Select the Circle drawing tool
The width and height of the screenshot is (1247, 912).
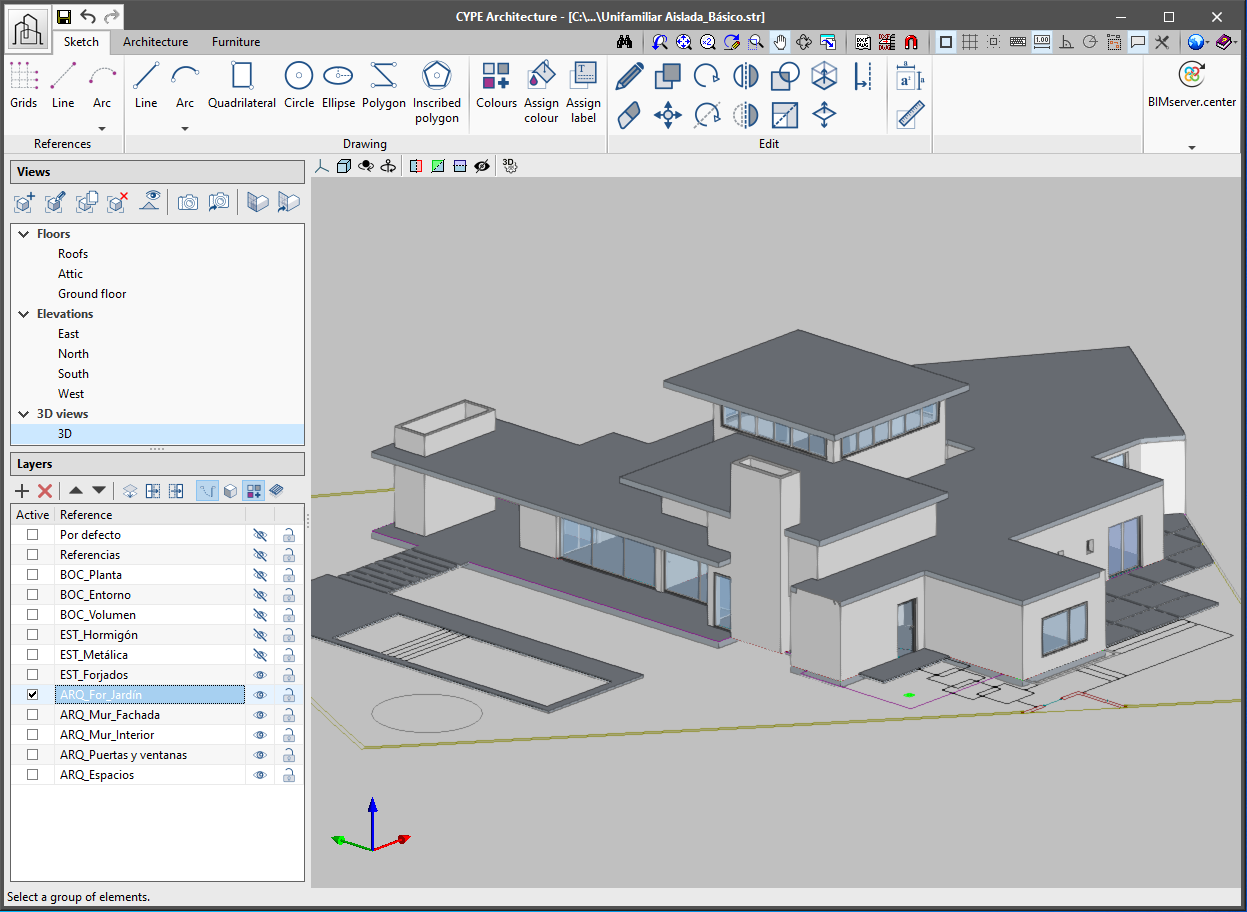298,75
